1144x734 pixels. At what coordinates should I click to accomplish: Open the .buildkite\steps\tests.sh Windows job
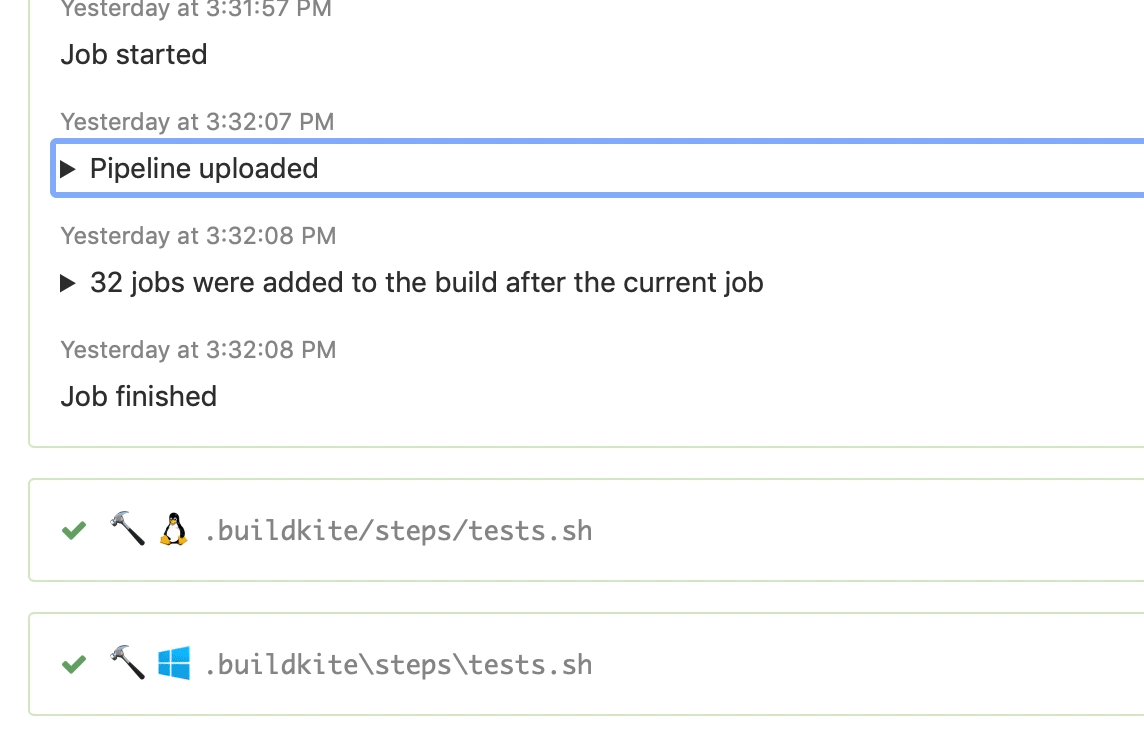398,663
